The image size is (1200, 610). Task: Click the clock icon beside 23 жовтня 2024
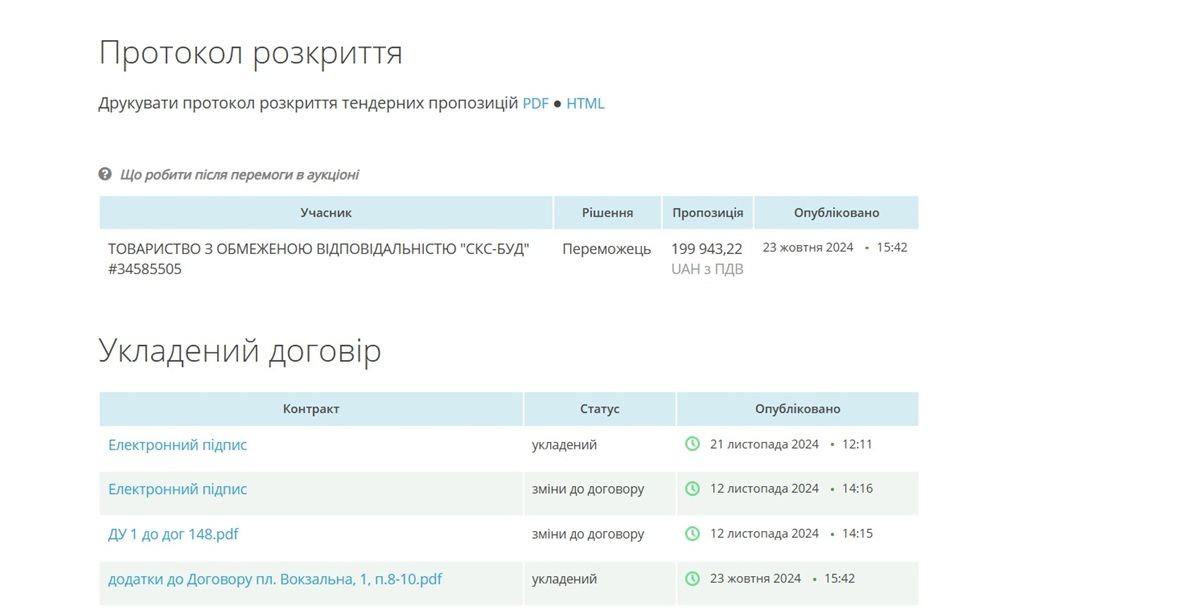point(691,579)
